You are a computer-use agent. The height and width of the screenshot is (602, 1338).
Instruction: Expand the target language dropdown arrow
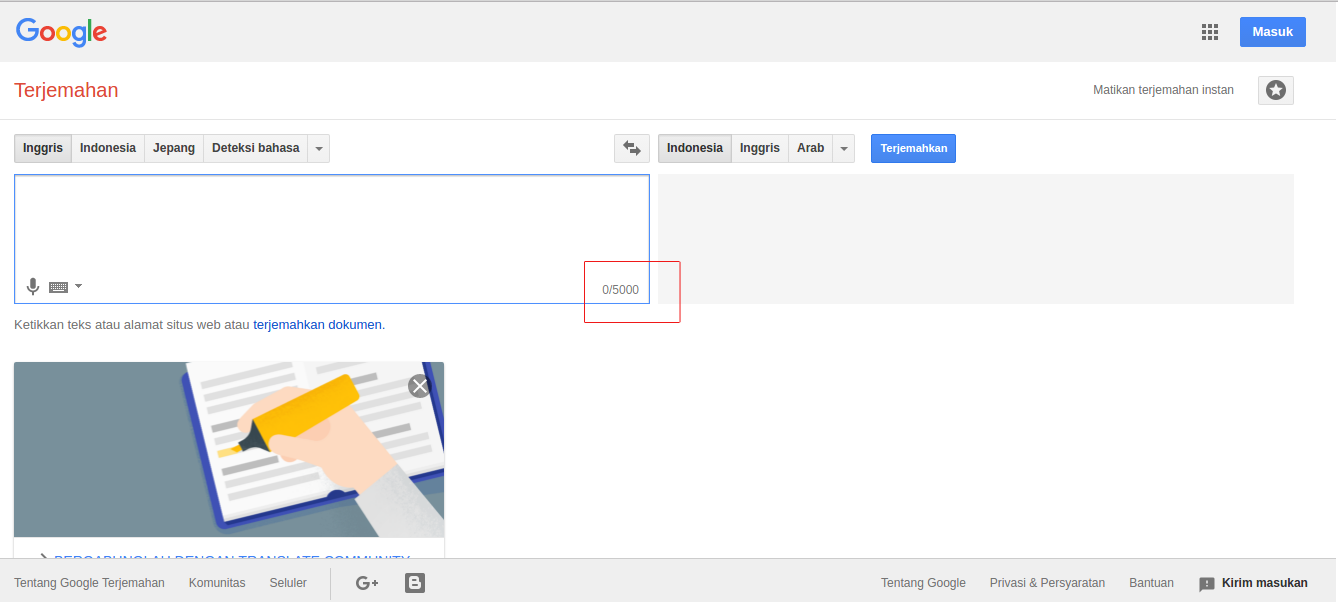(844, 148)
